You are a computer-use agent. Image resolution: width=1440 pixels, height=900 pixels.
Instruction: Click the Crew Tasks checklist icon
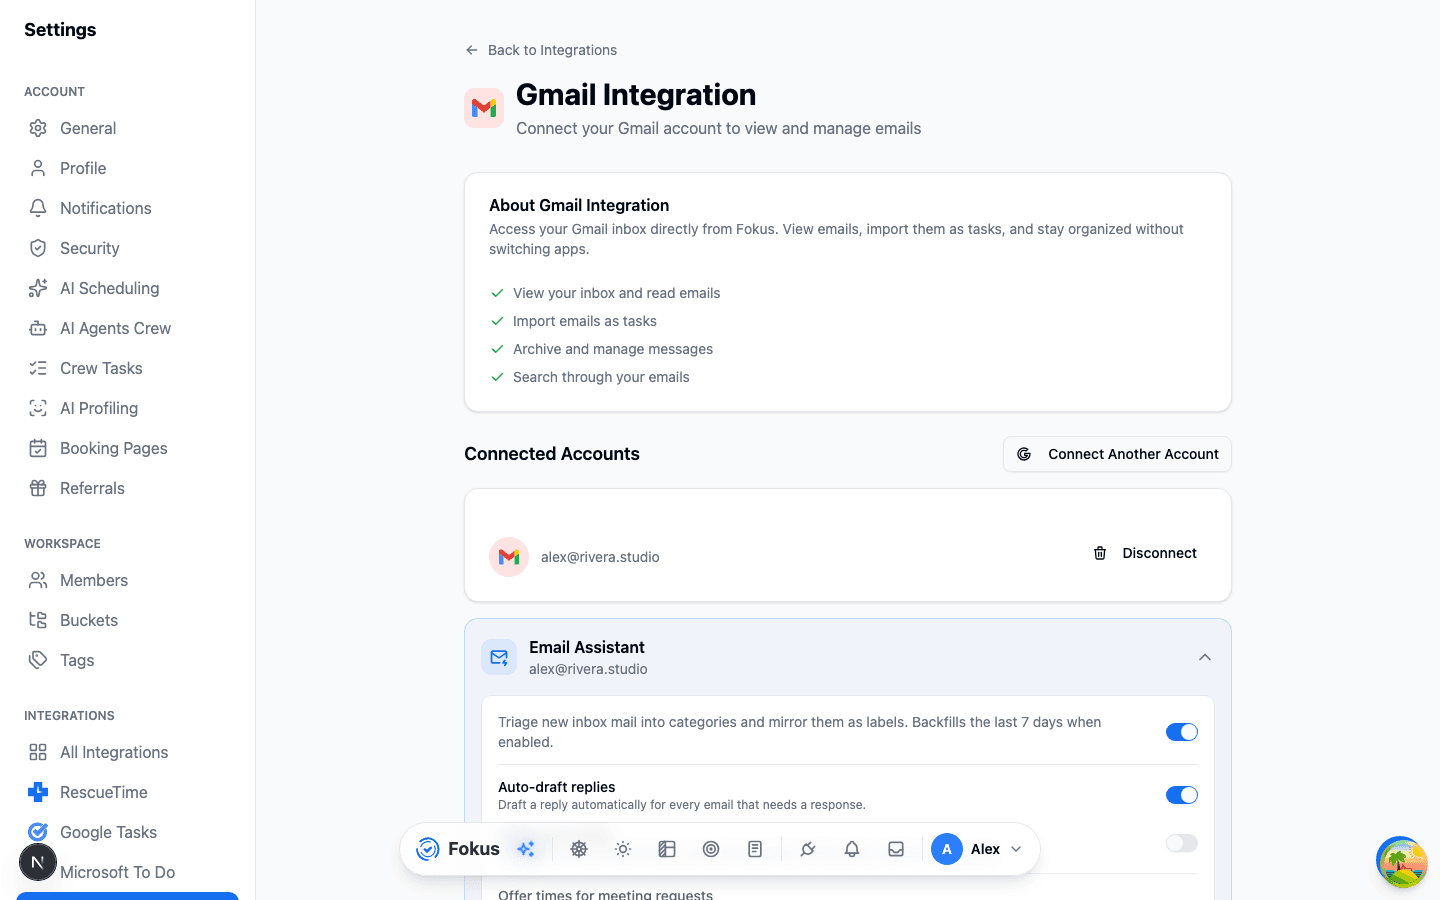pyautogui.click(x=38, y=368)
